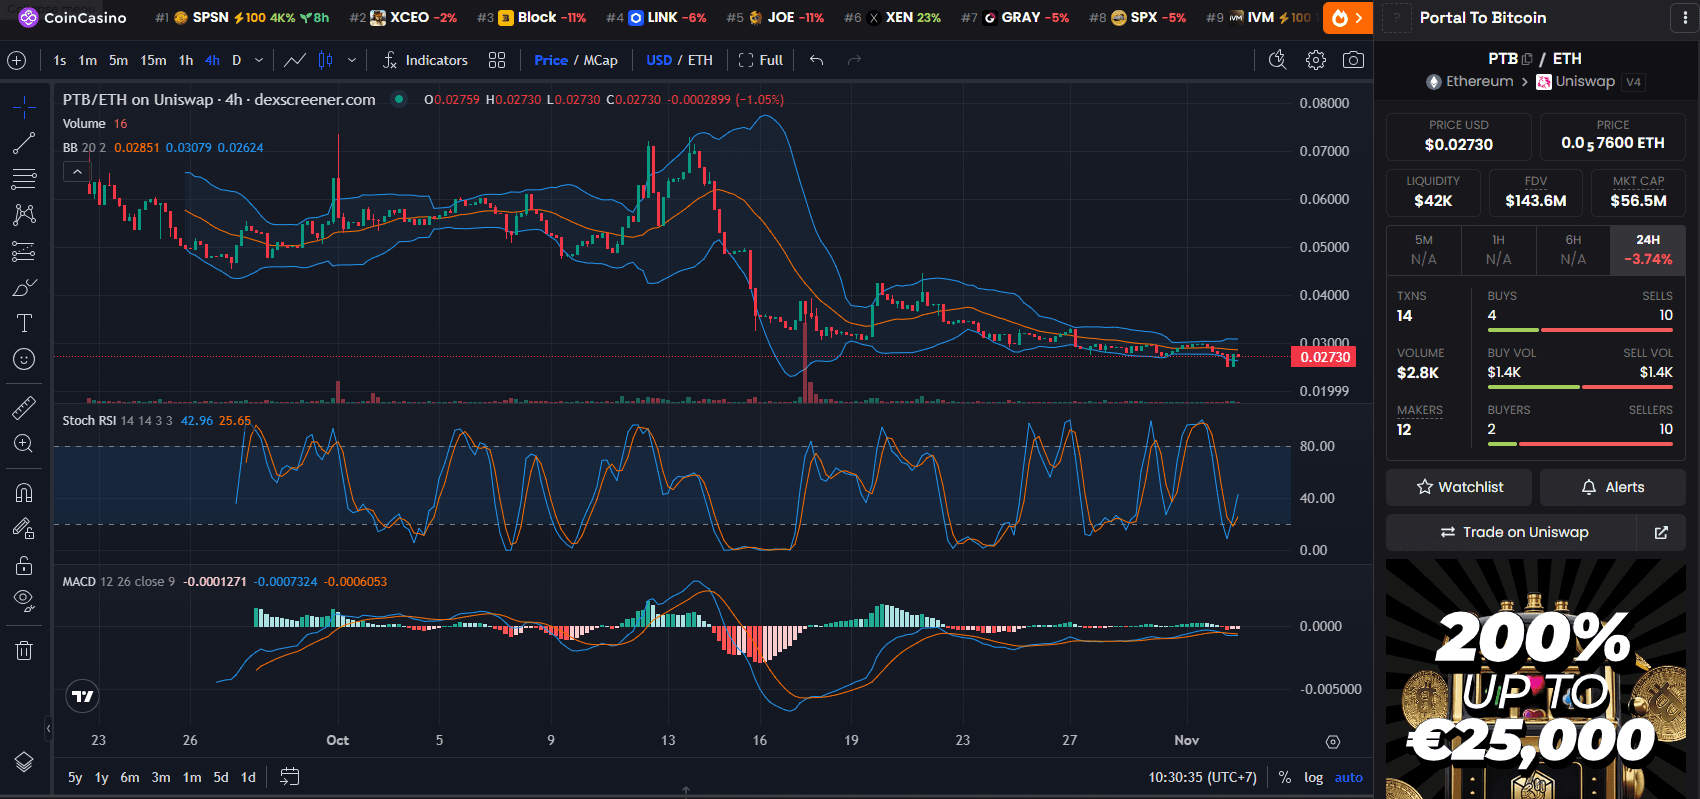Select the 1h timeframe
This screenshot has width=1700, height=799.
coord(186,60)
